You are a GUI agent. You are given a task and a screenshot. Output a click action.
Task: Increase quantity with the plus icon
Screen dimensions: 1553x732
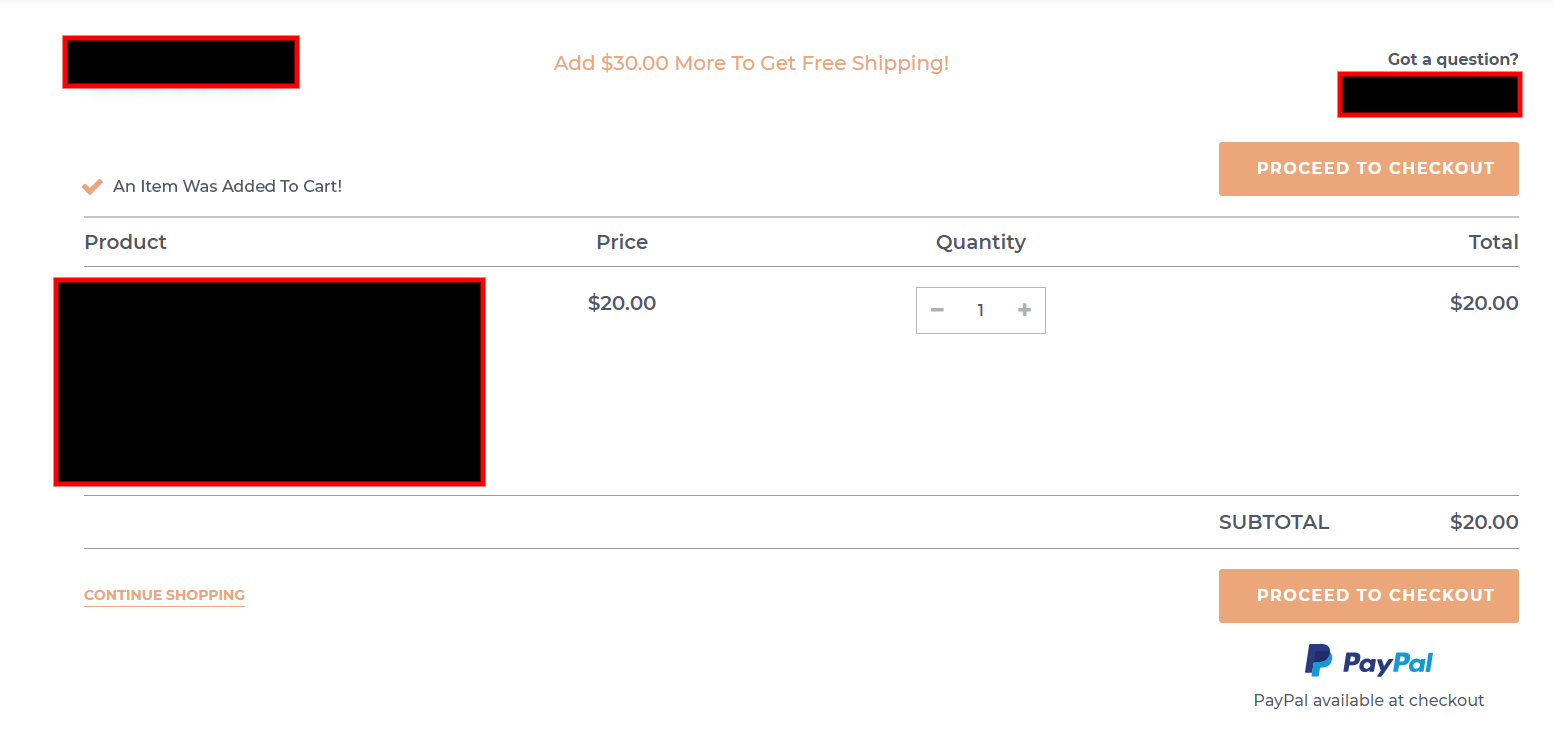coord(1024,310)
